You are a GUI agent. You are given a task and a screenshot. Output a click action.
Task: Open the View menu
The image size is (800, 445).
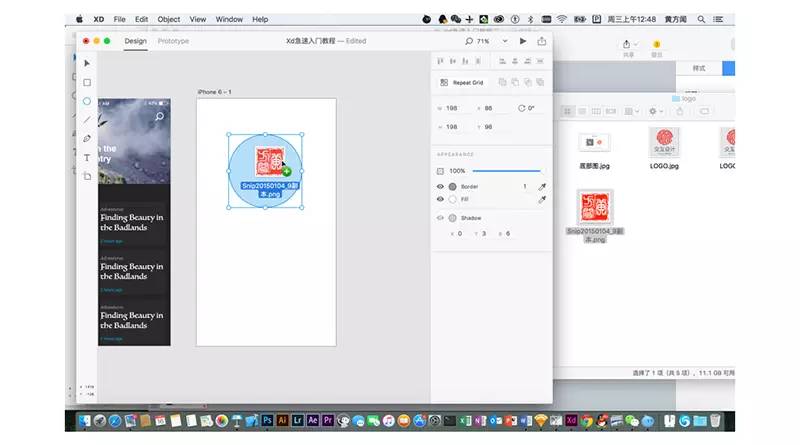198,19
